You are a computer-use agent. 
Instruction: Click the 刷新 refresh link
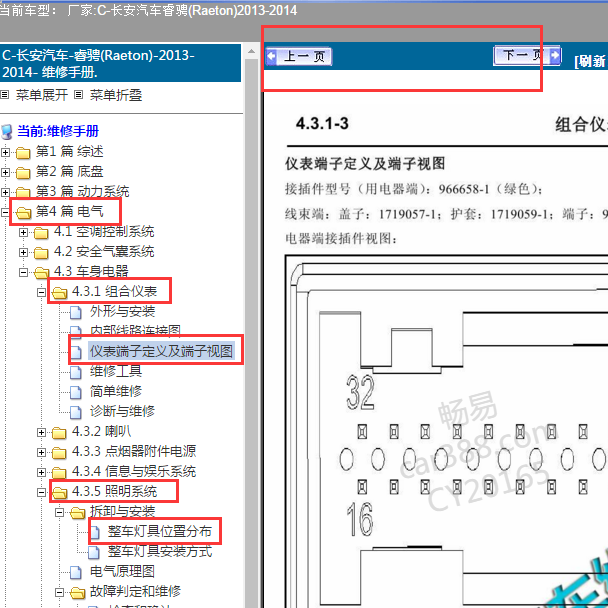pos(591,61)
